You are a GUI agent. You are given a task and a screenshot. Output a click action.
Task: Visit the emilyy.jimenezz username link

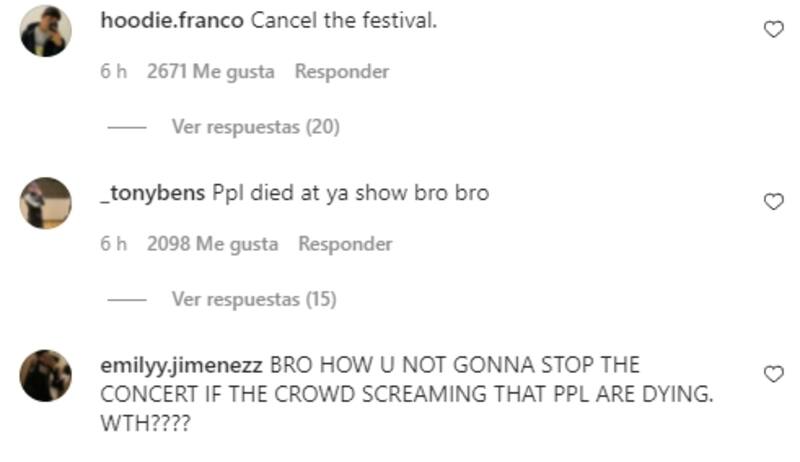pos(181,366)
